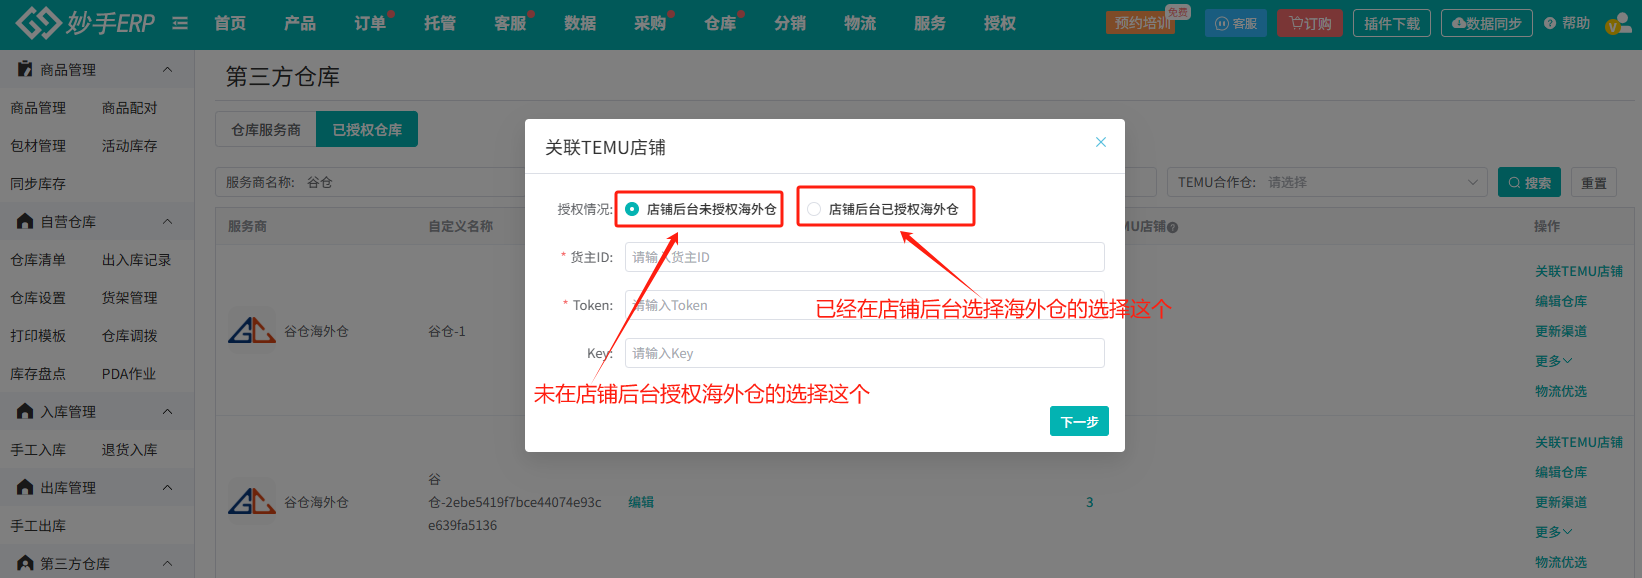Viewport: 1642px width, 578px height.
Task: Click the 编辑 link next to the custom name
Action: (x=641, y=502)
